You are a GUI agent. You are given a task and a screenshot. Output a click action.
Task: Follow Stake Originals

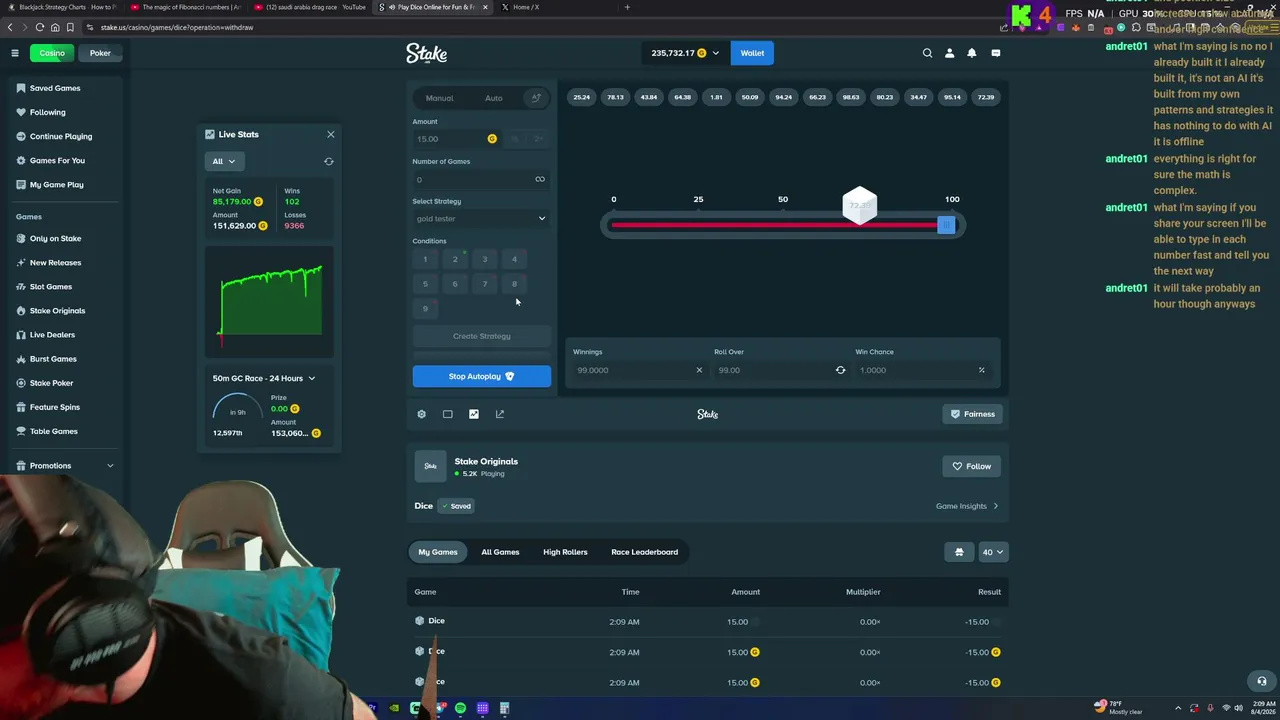971,466
